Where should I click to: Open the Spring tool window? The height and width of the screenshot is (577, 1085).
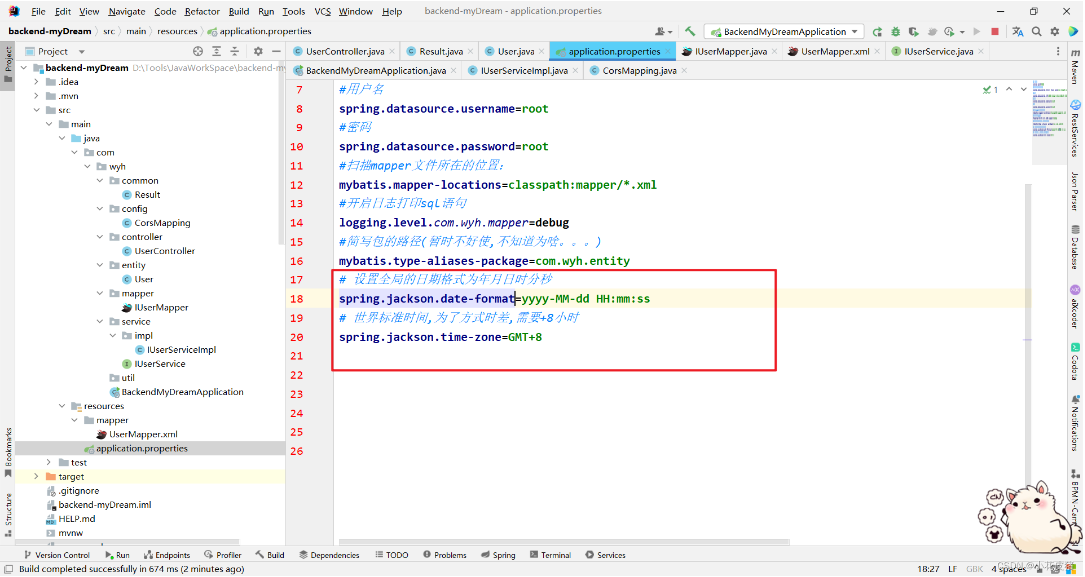point(498,555)
